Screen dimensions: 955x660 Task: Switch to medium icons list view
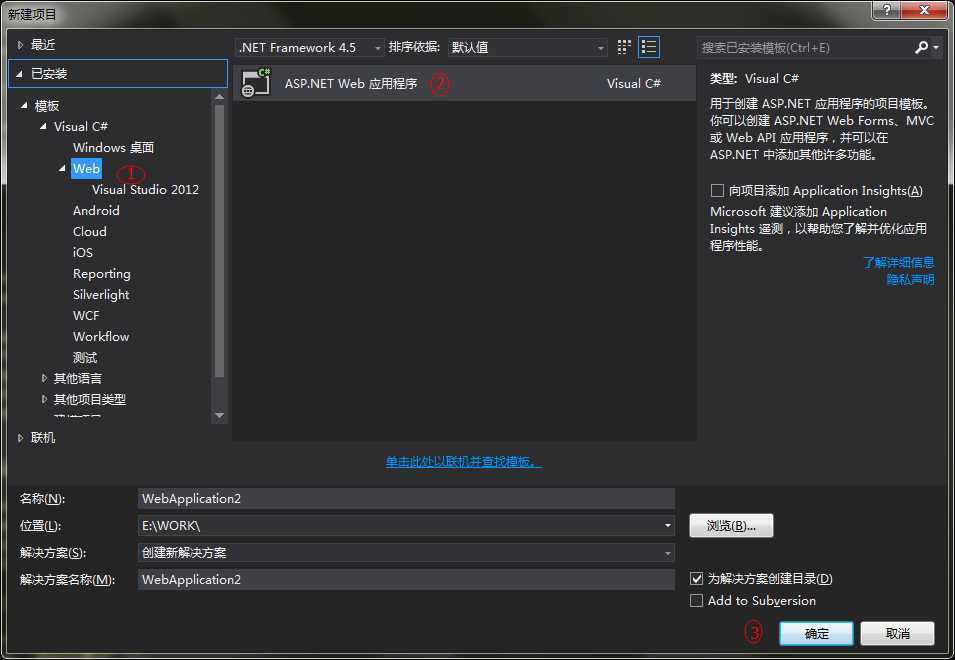point(649,47)
